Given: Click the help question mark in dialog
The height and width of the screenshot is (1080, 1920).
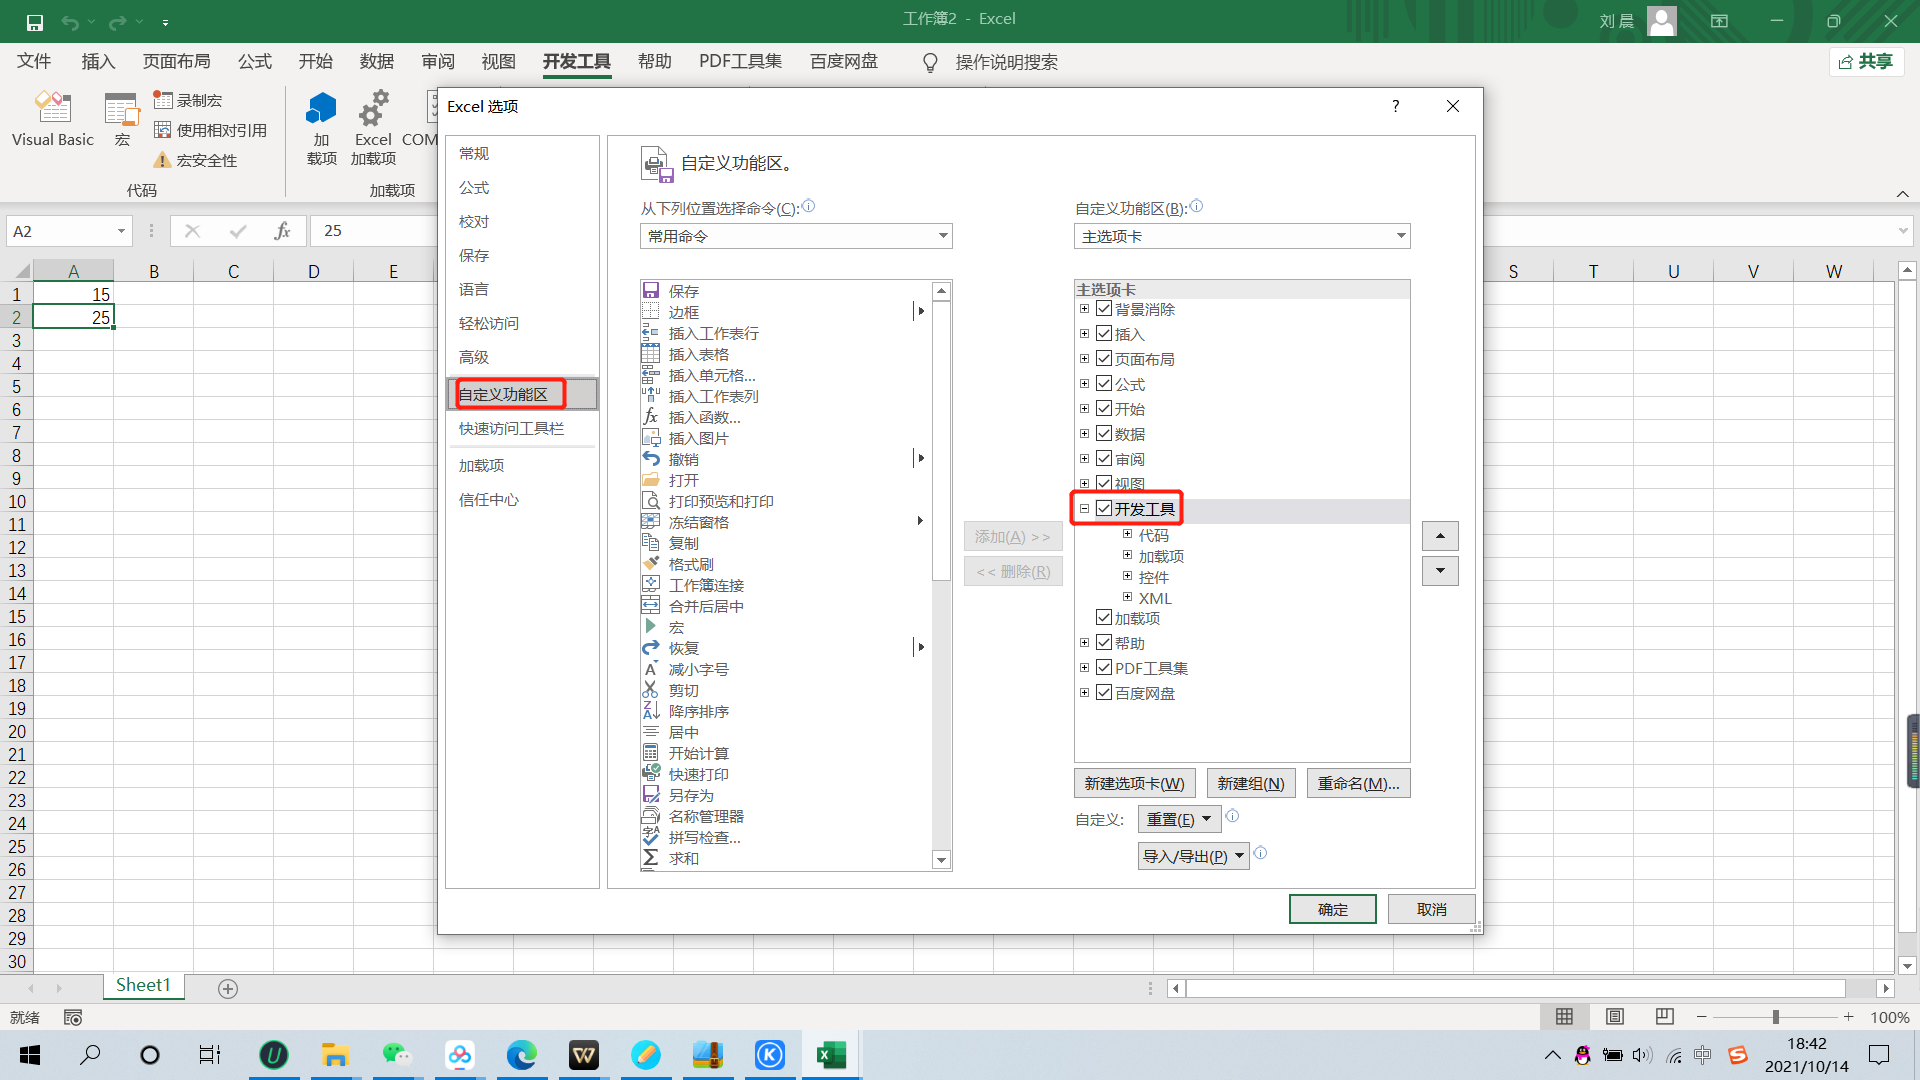Looking at the screenshot, I should pyautogui.click(x=1395, y=106).
